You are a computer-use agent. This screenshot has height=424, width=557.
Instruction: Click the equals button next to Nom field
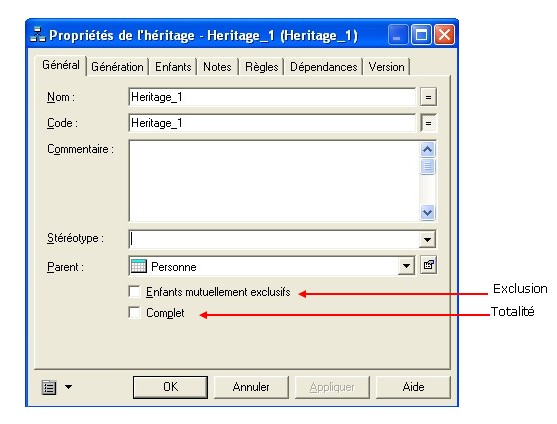coord(428,97)
